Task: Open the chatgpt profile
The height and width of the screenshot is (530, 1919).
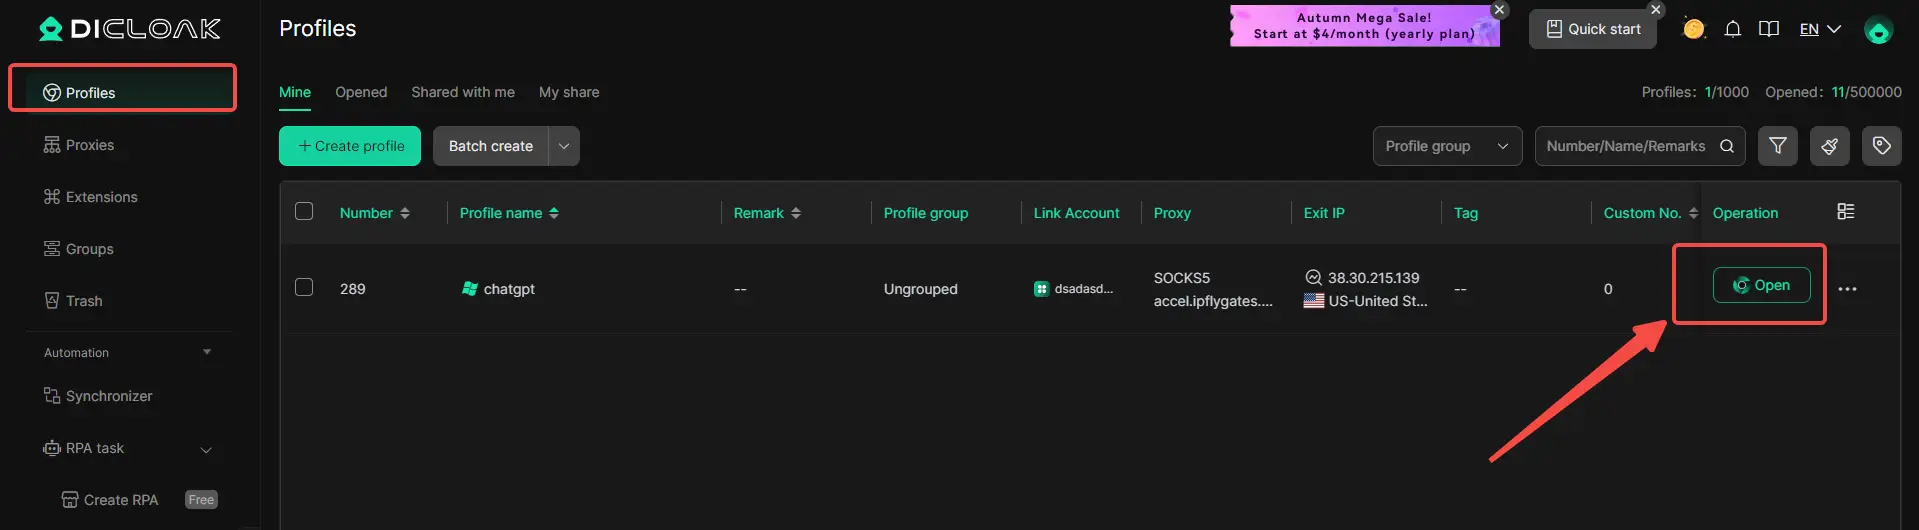Action: coord(1760,285)
